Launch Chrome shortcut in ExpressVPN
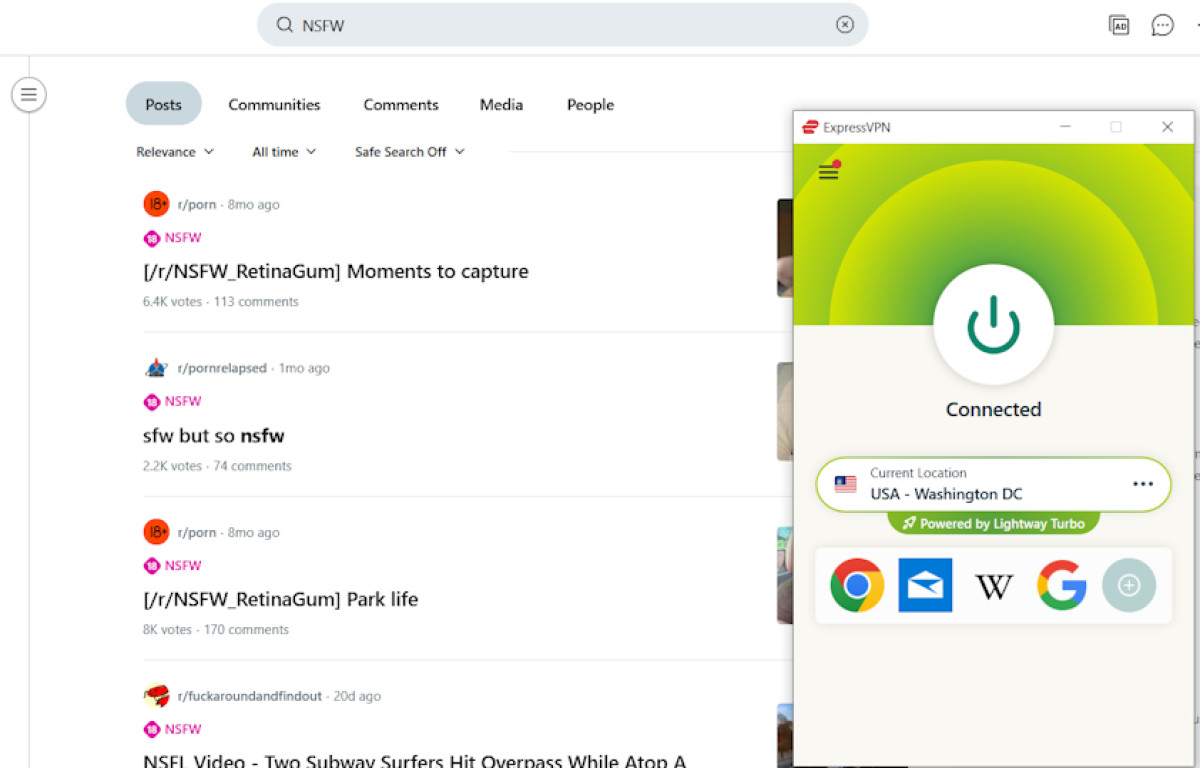The image size is (1200, 768). (x=857, y=585)
